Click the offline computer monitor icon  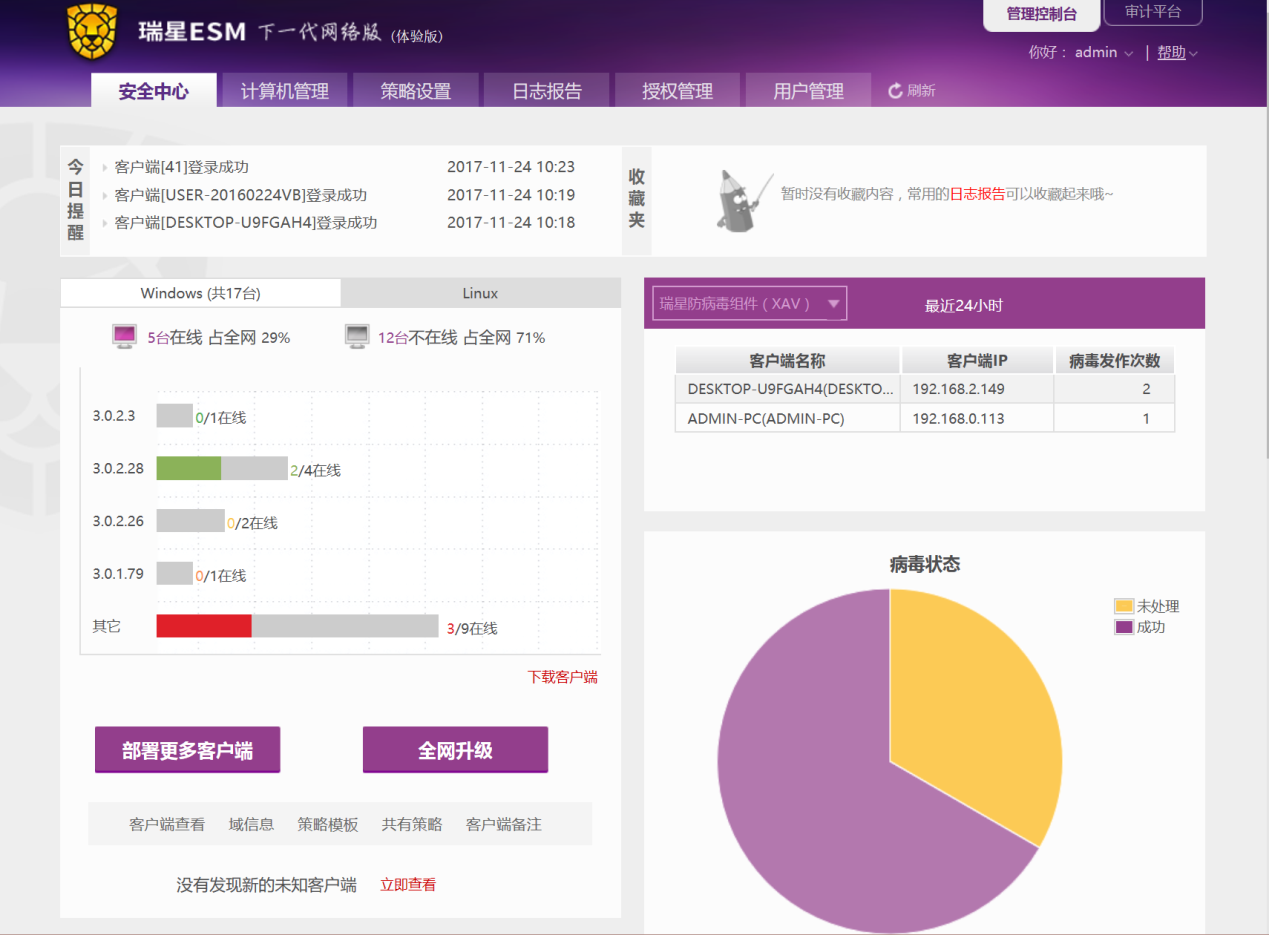coord(357,337)
